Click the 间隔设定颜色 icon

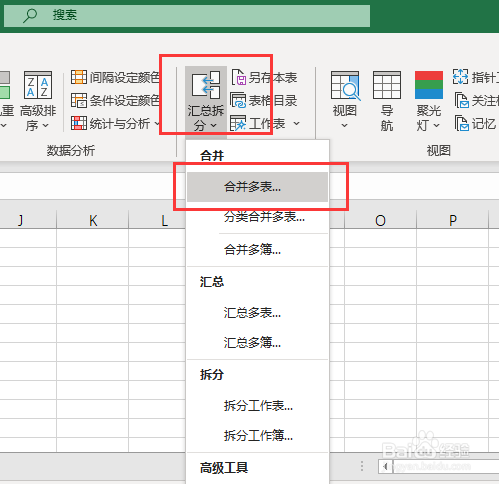79,77
